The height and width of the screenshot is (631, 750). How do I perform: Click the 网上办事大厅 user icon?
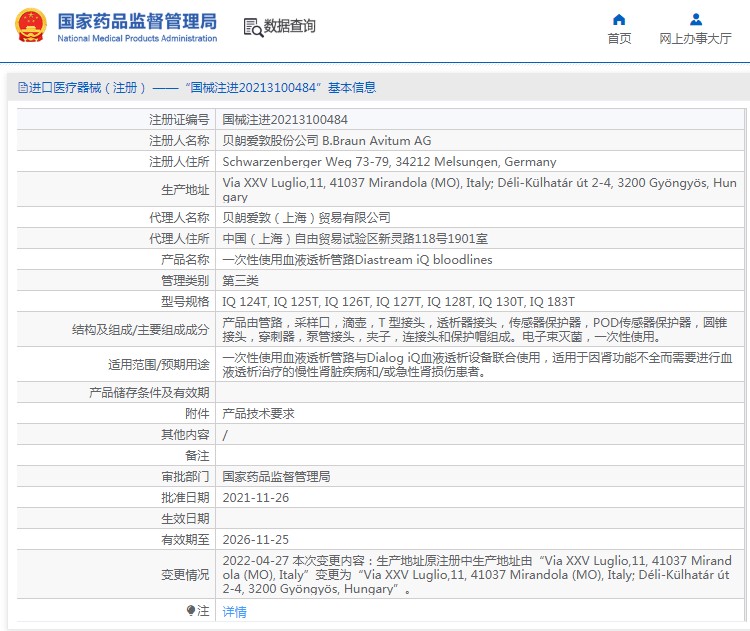point(696,20)
